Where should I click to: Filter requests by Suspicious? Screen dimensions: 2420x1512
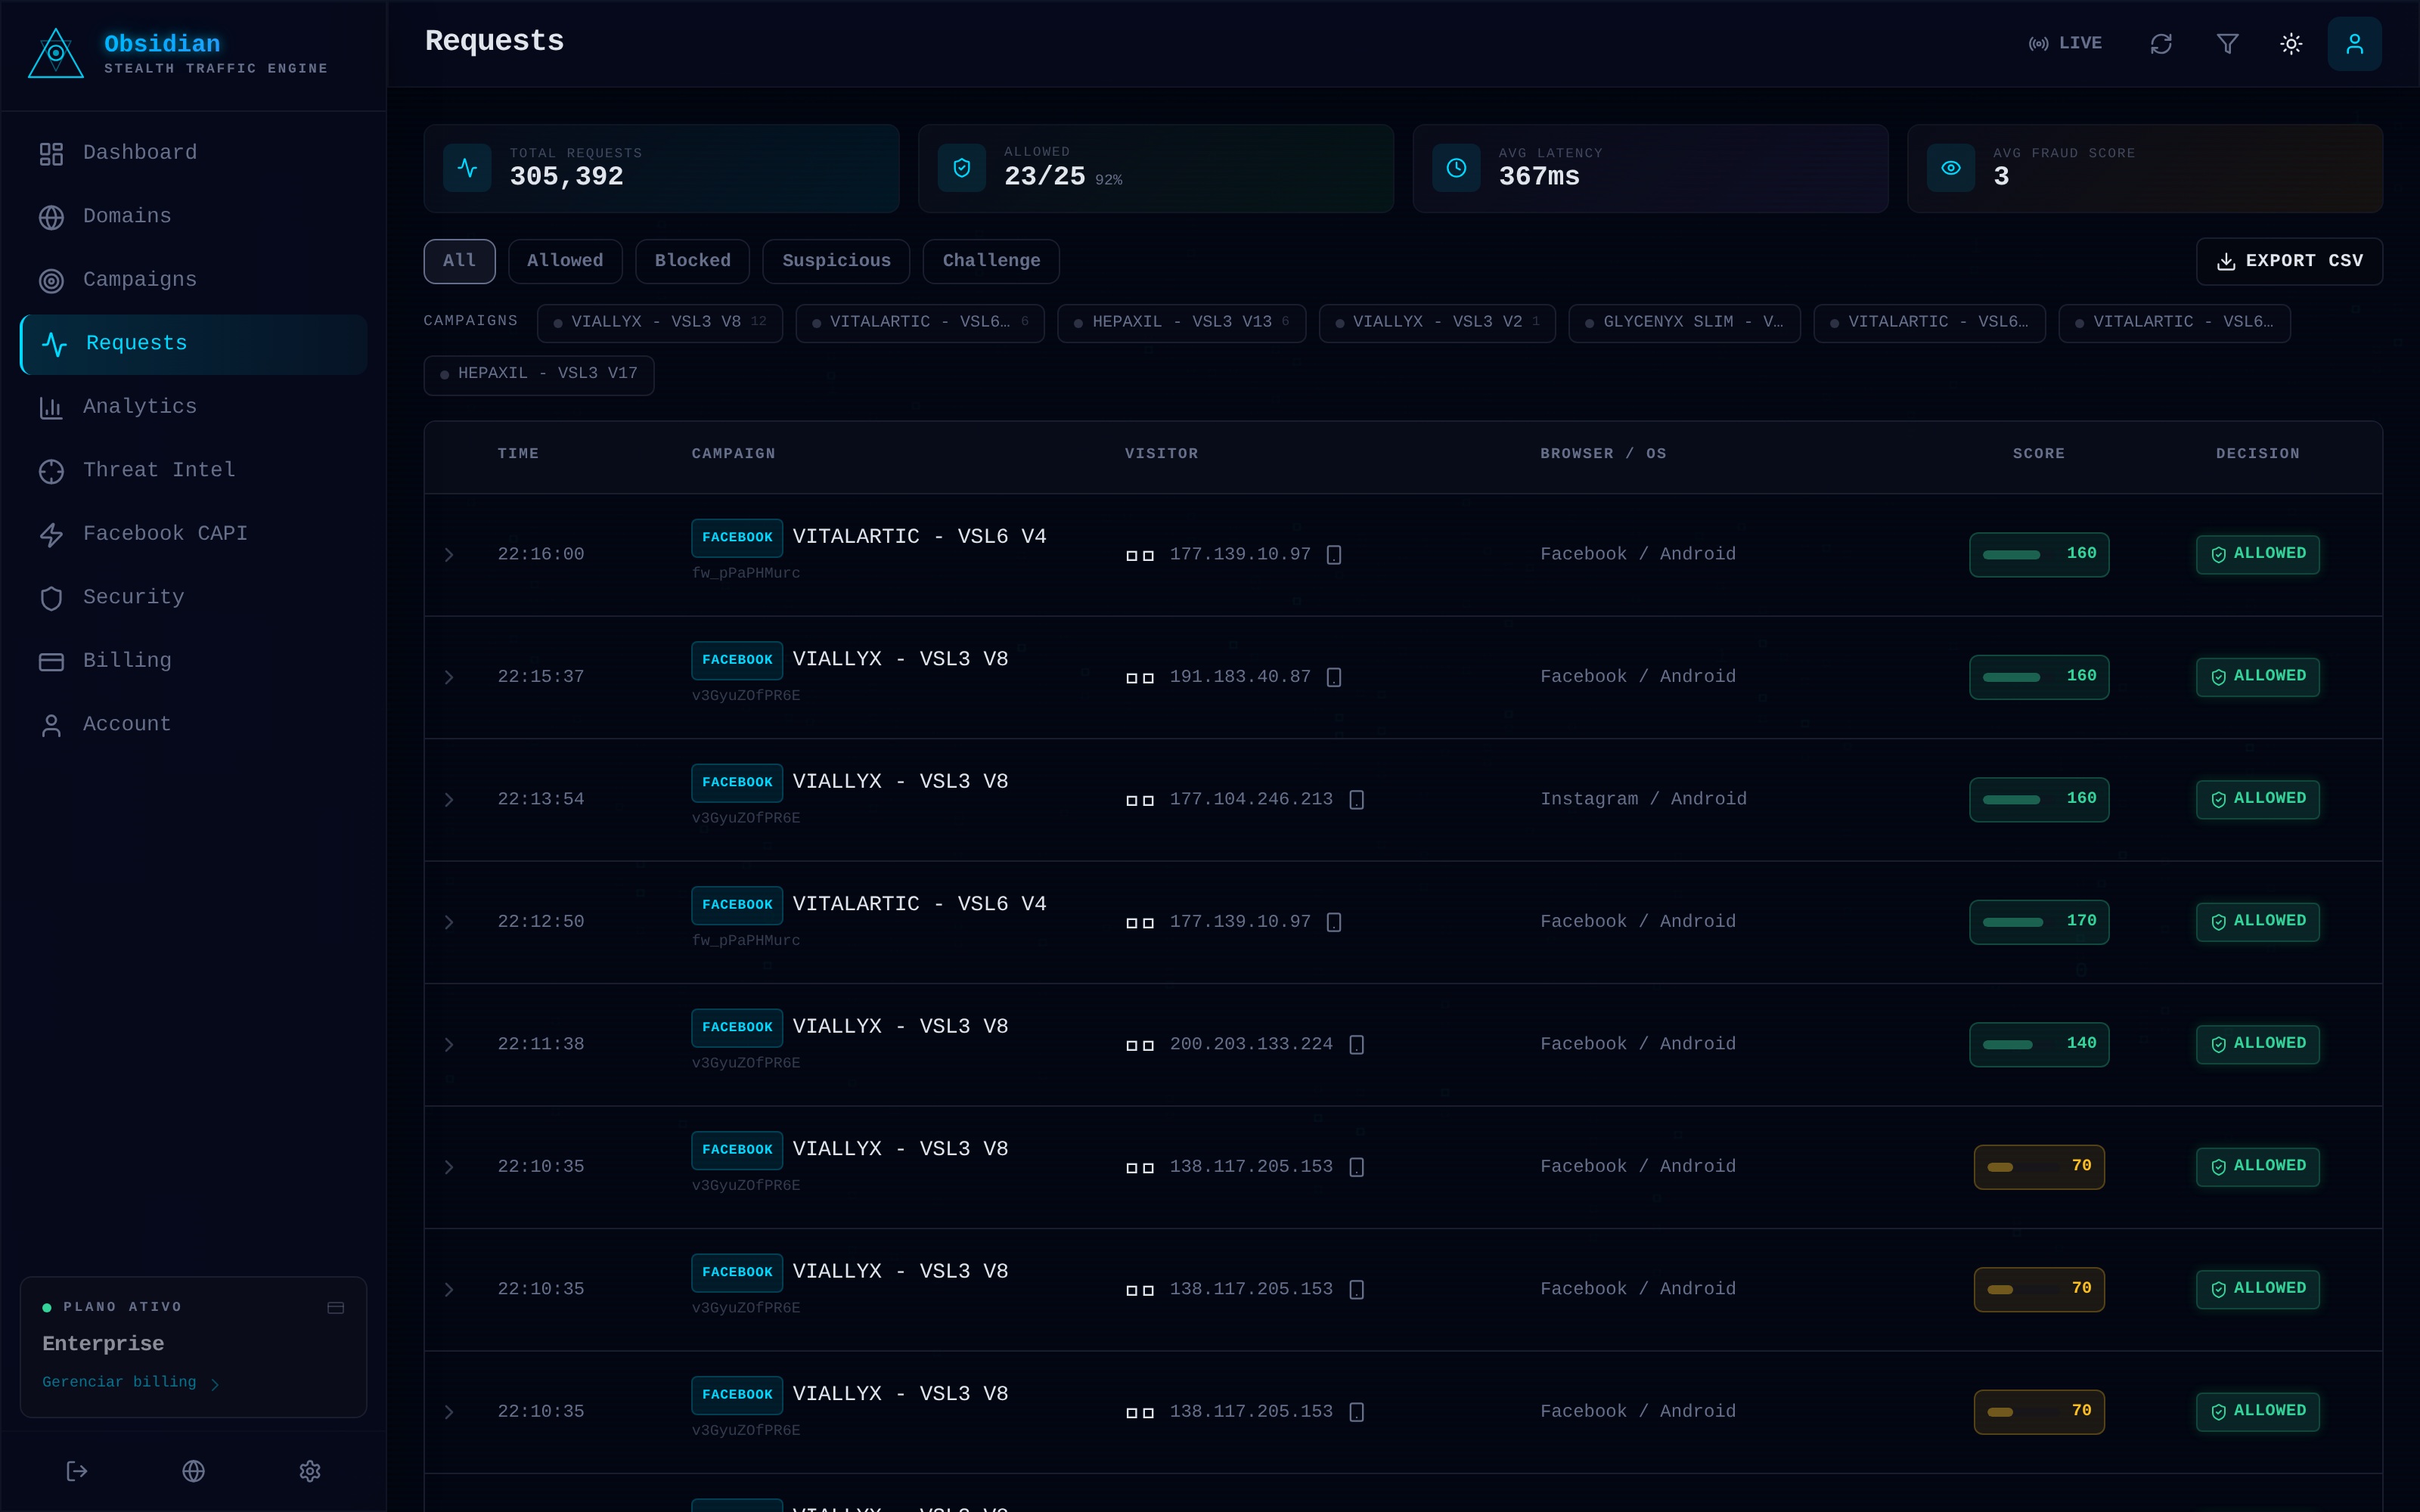point(836,261)
